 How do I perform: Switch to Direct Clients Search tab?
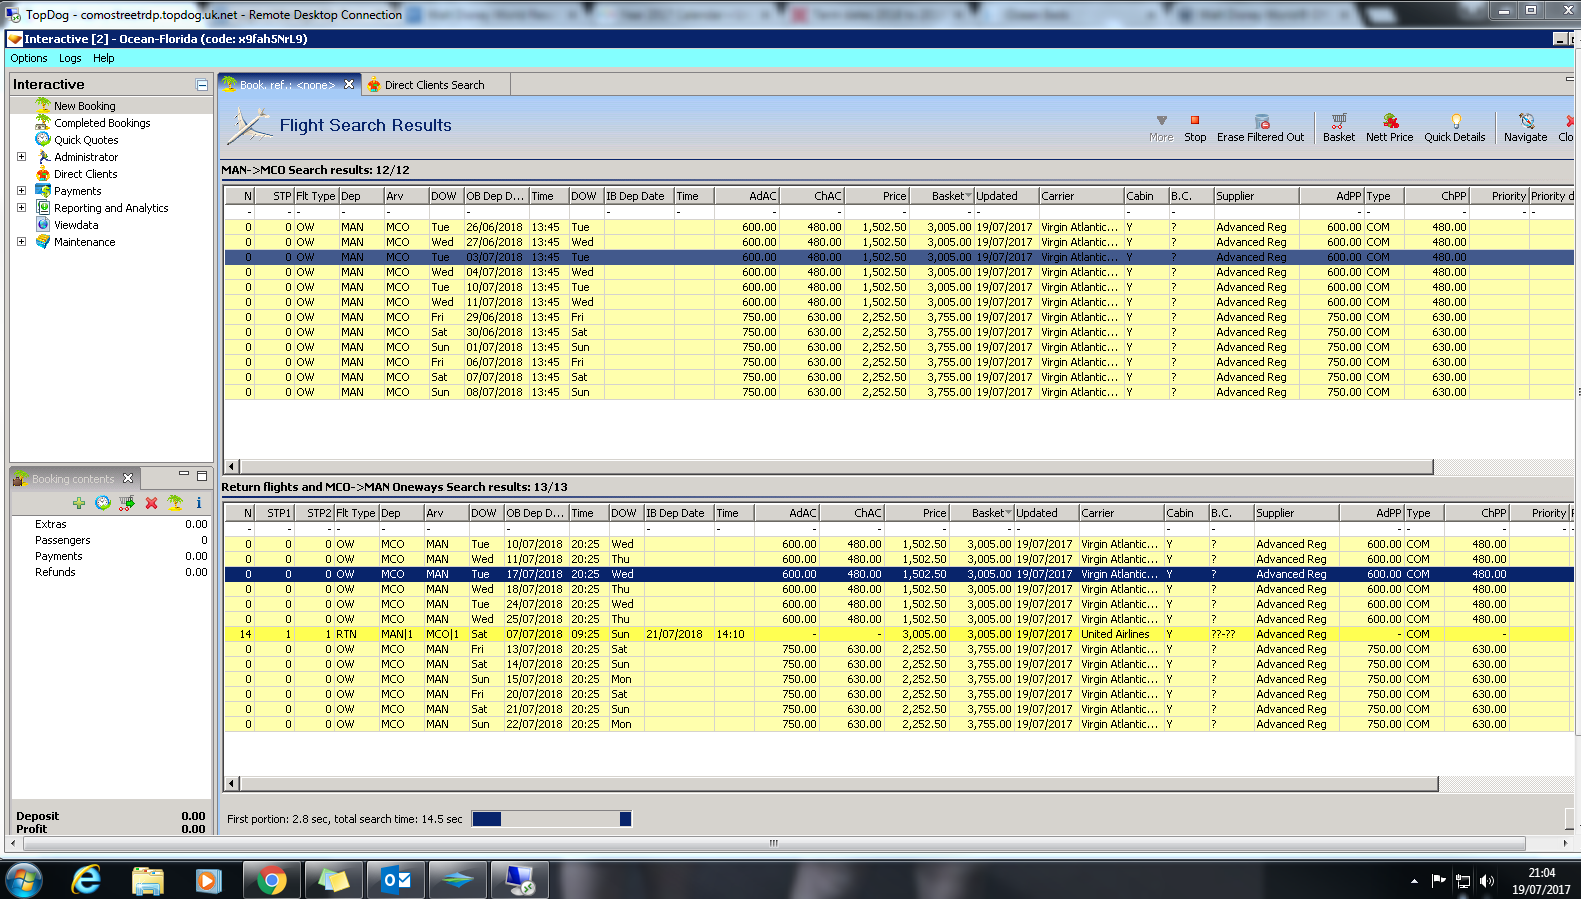pos(433,85)
